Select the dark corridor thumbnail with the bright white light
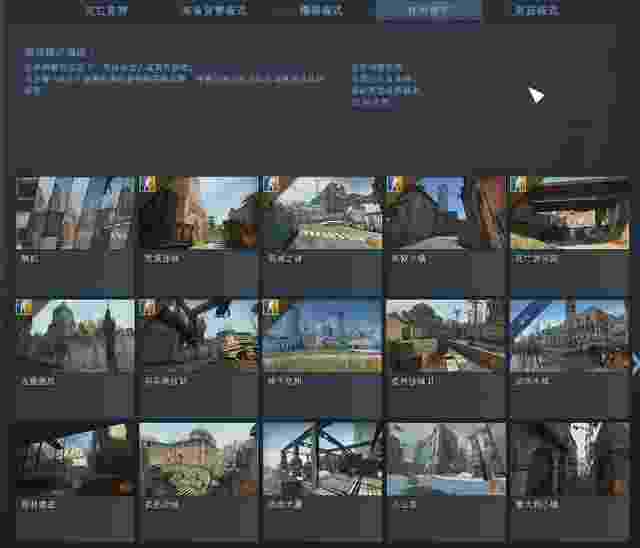This screenshot has height=548, width=640. [x=570, y=459]
